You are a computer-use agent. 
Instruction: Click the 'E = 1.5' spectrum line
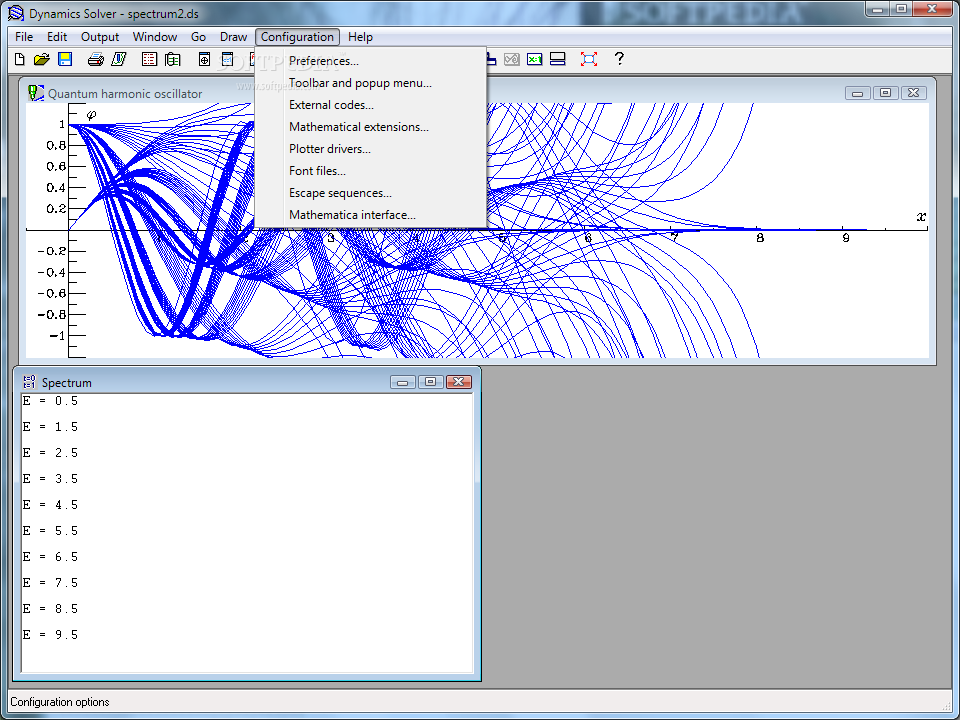[x=50, y=427]
